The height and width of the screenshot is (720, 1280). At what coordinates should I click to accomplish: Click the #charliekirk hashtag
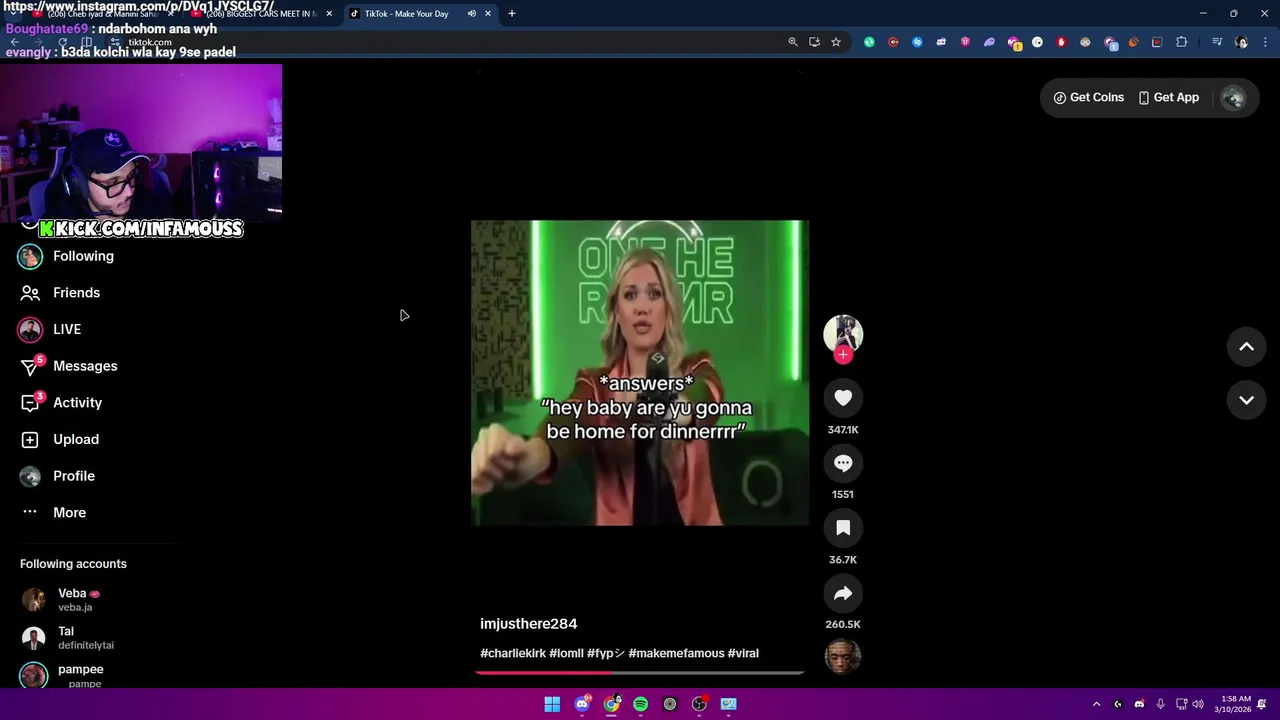point(512,653)
